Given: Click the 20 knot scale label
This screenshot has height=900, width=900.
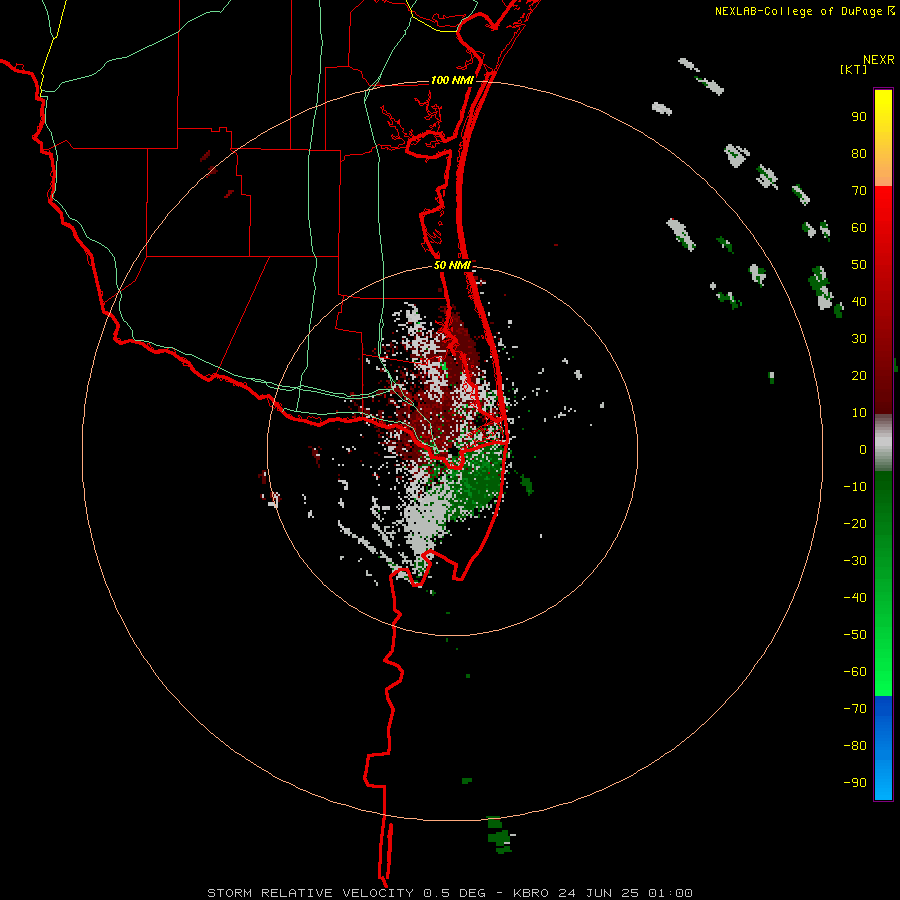Looking at the screenshot, I should click(859, 375).
